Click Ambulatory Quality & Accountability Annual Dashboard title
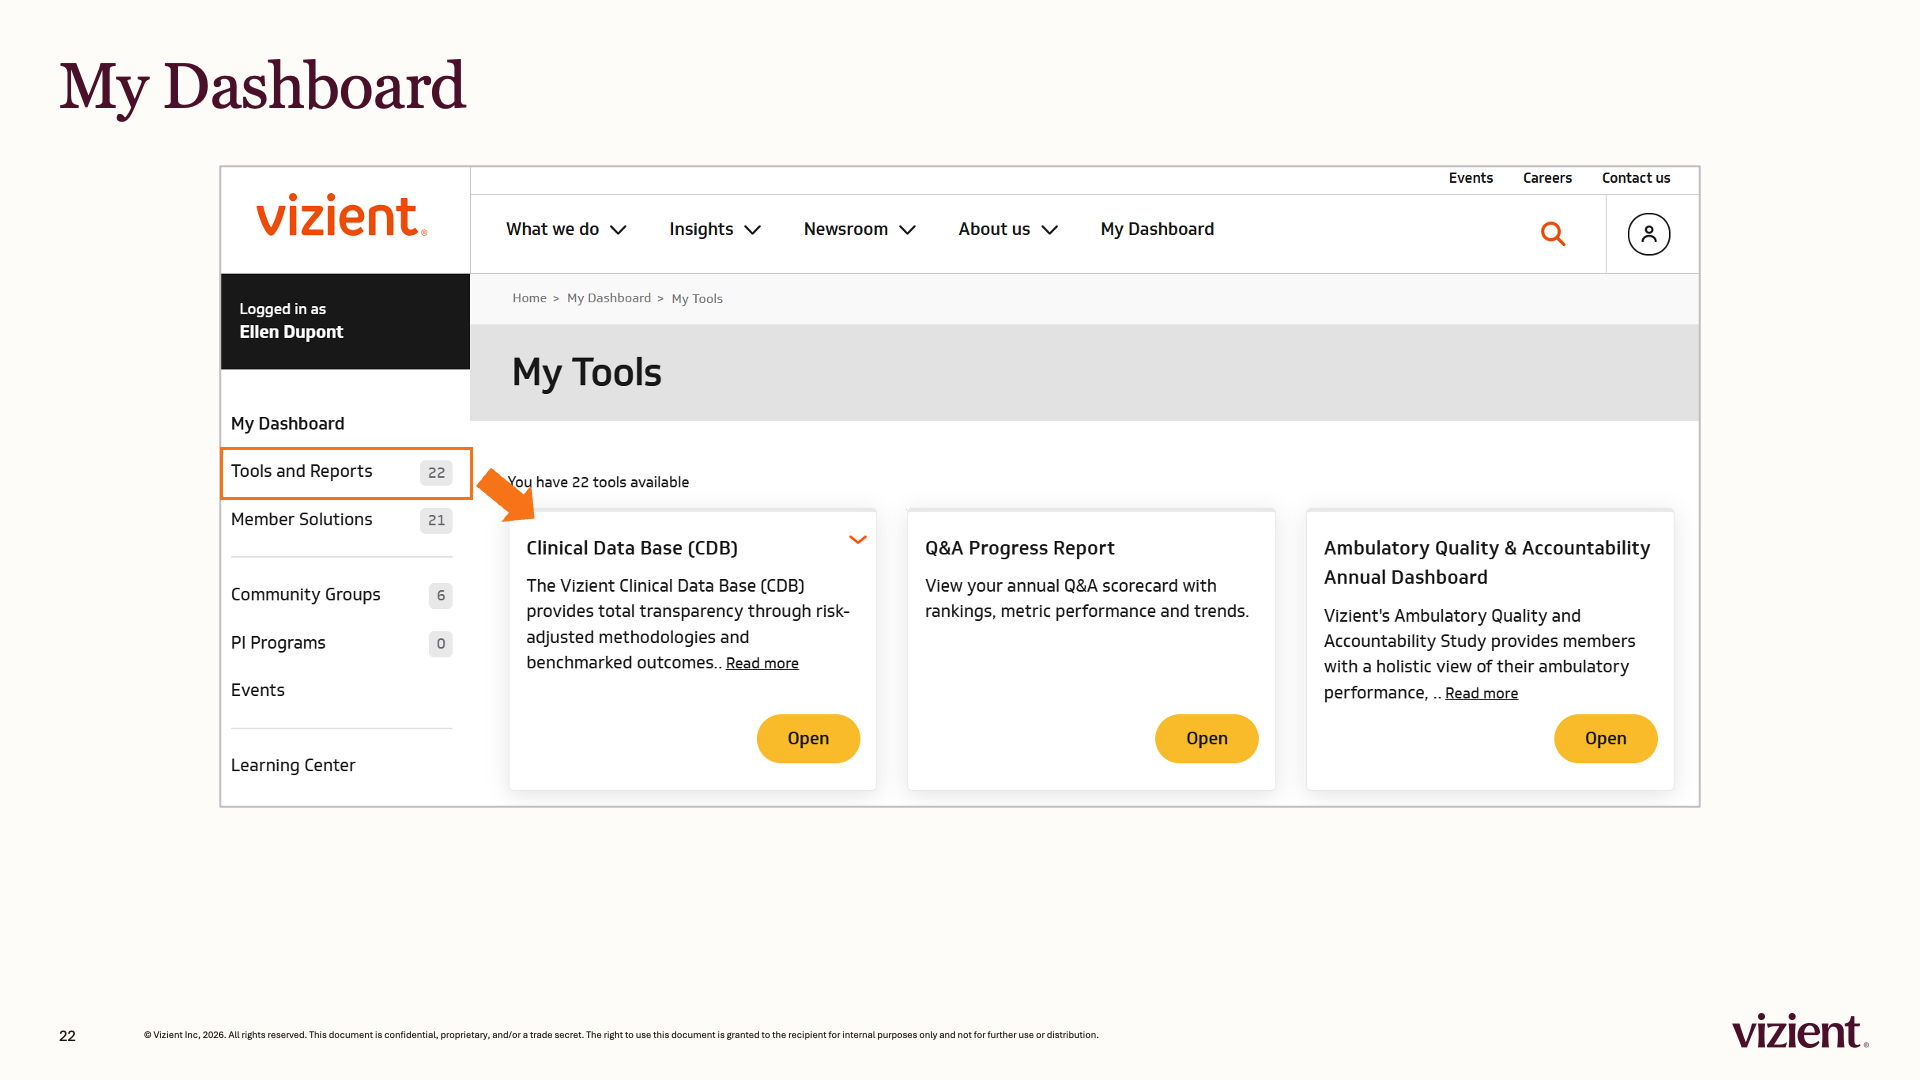 pos(1487,562)
